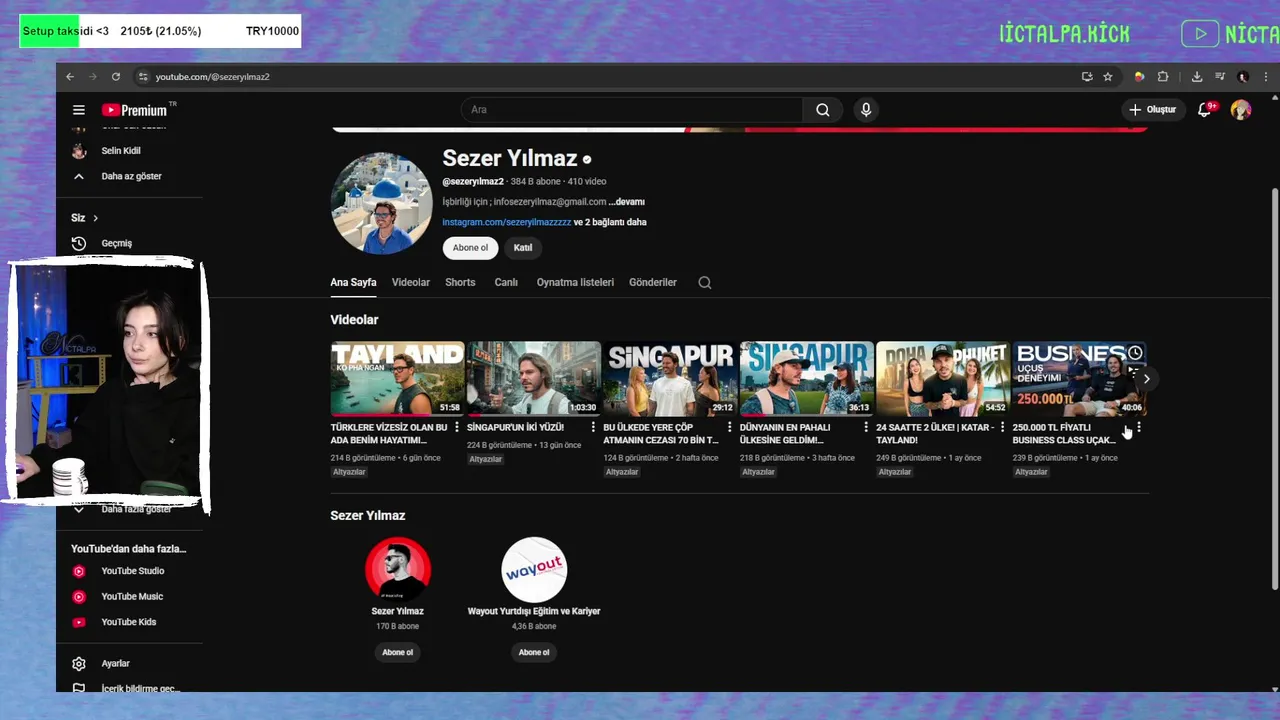Start voice search with microphone icon
The height and width of the screenshot is (720, 1280).
[866, 110]
